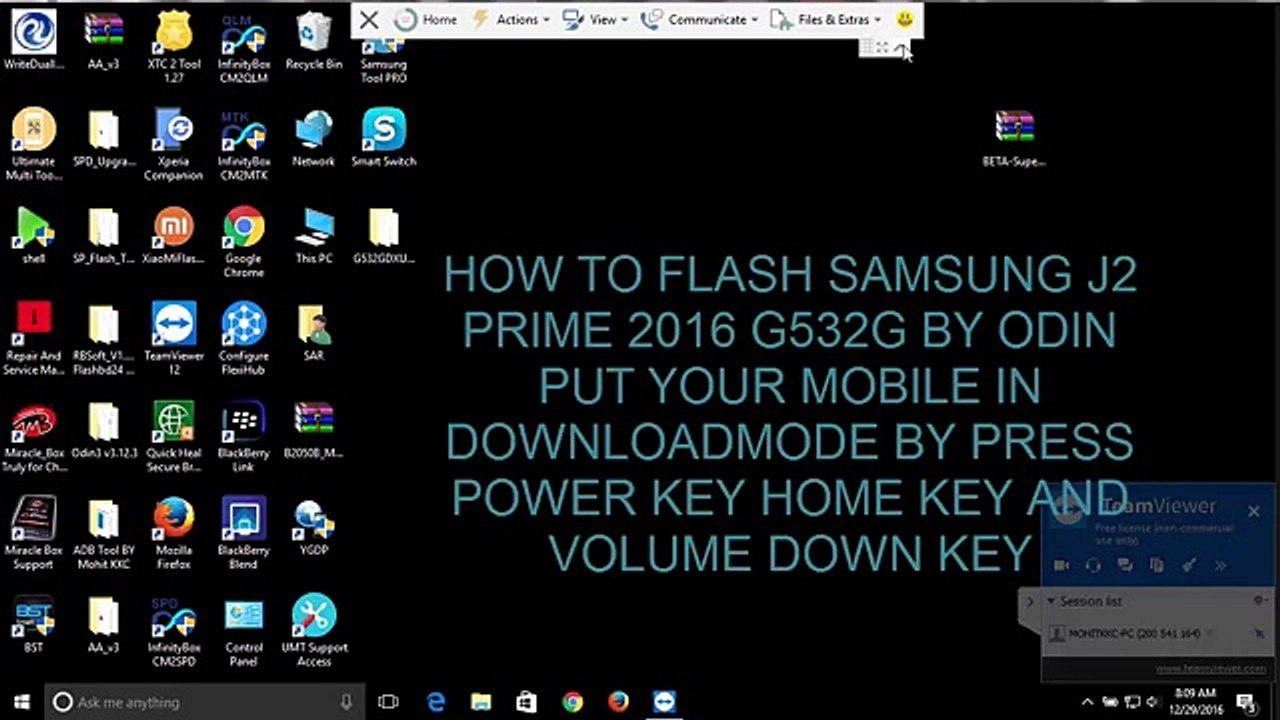
Task: Close the TeamViewer side panel
Action: [x=1254, y=511]
